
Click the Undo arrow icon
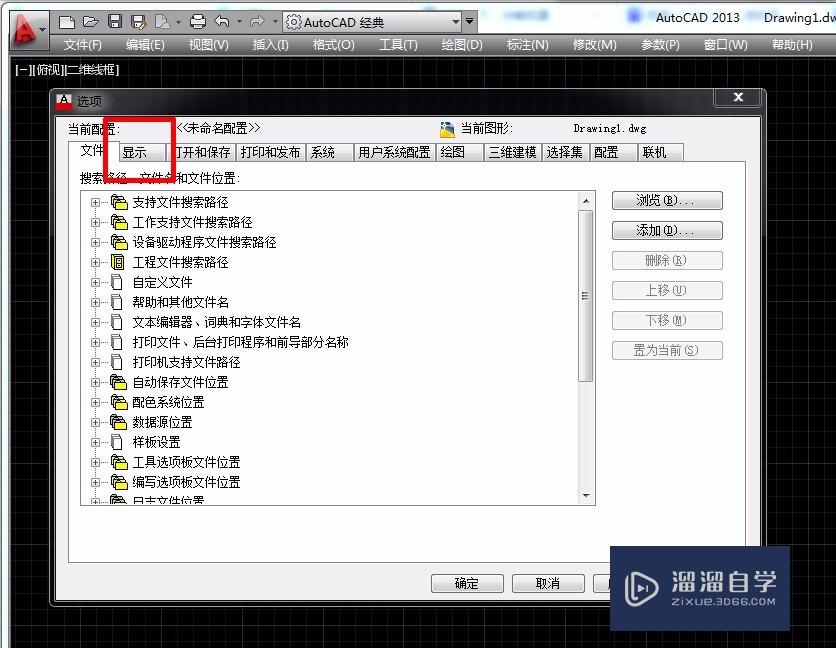(222, 21)
